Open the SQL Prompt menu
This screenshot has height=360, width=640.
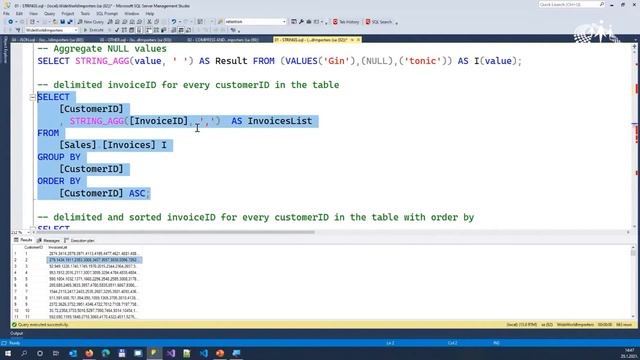(x=107, y=13)
